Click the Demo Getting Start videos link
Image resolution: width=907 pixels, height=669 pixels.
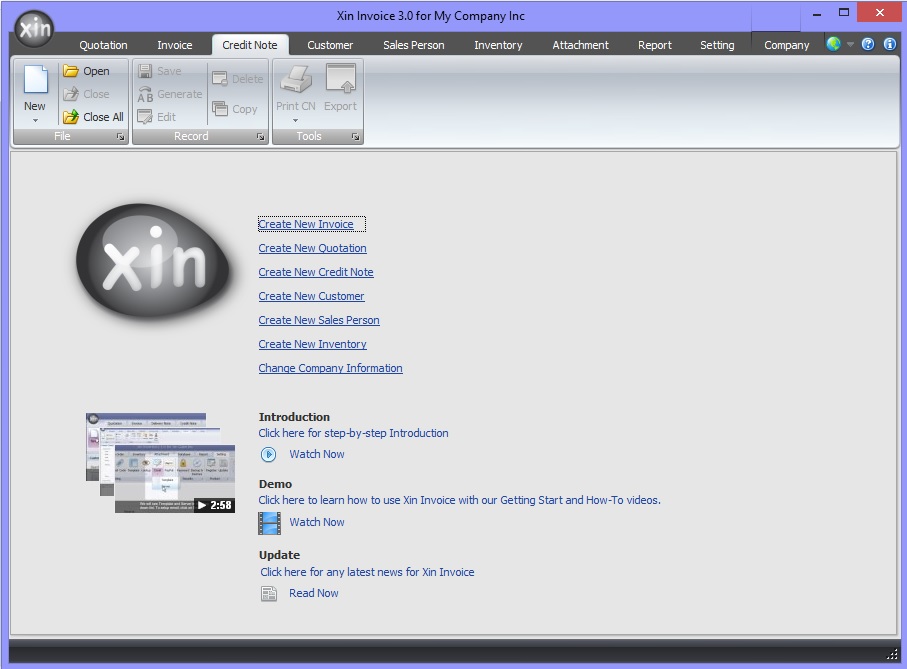[x=459, y=500]
